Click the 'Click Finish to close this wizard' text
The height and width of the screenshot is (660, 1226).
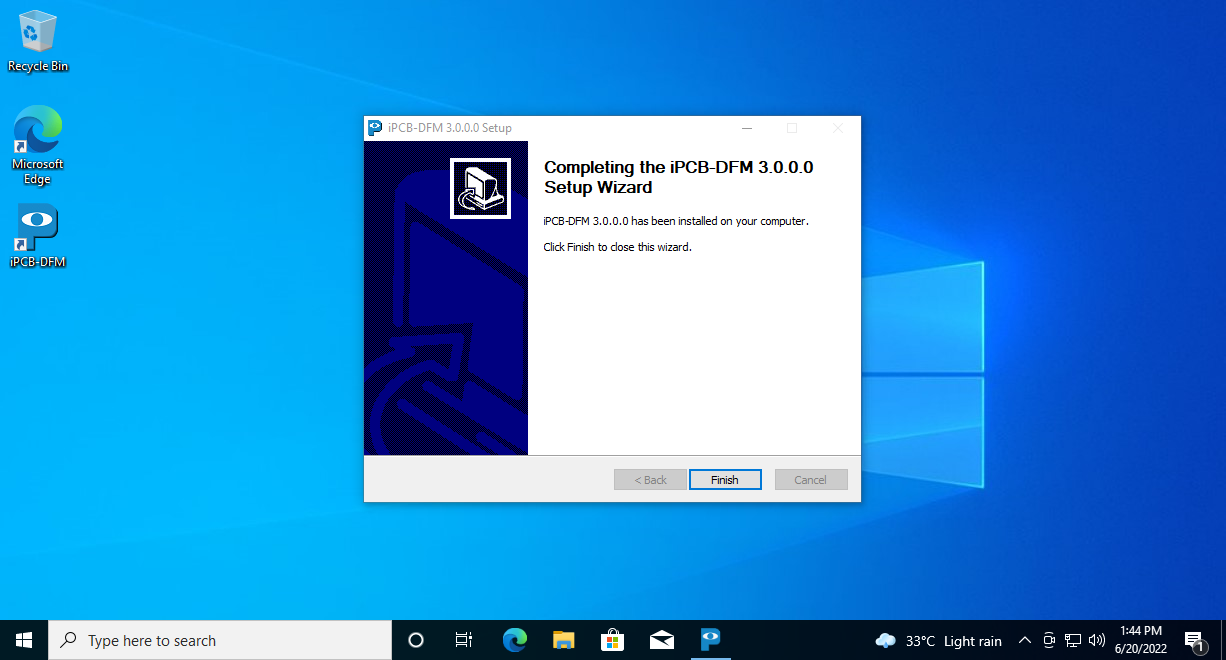[x=617, y=247]
